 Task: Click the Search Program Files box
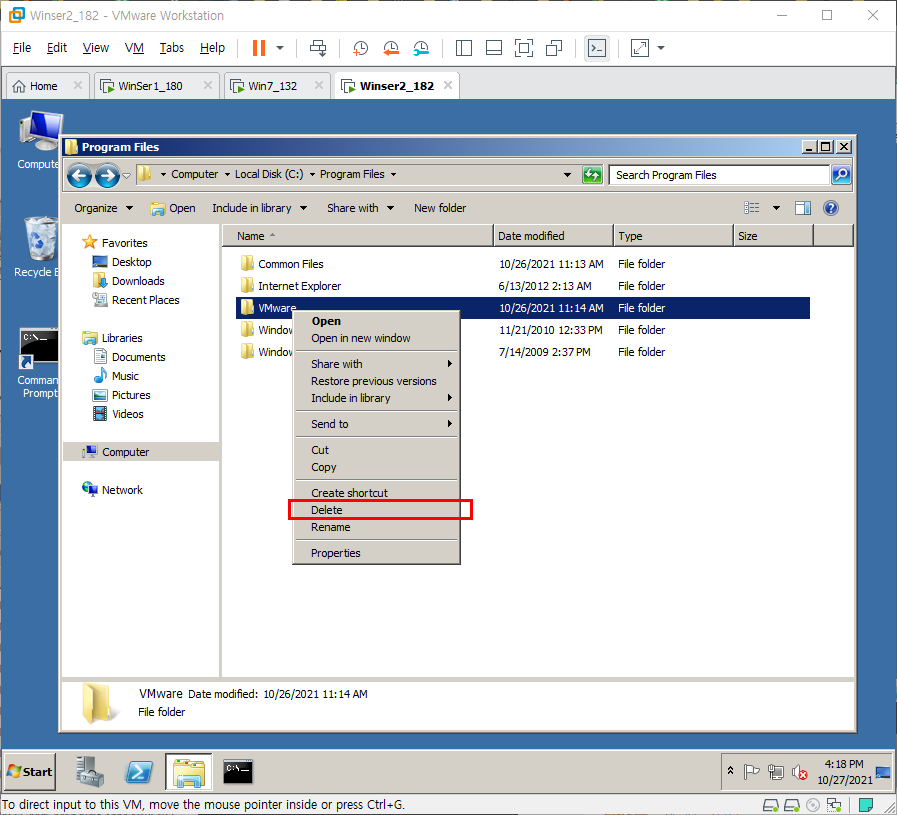tap(719, 175)
